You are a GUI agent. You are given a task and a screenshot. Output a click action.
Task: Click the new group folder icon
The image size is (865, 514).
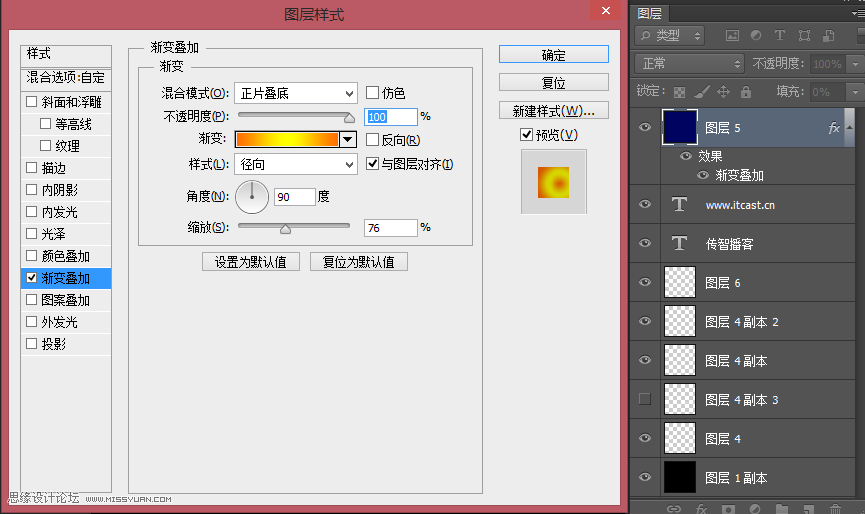pyautogui.click(x=782, y=508)
